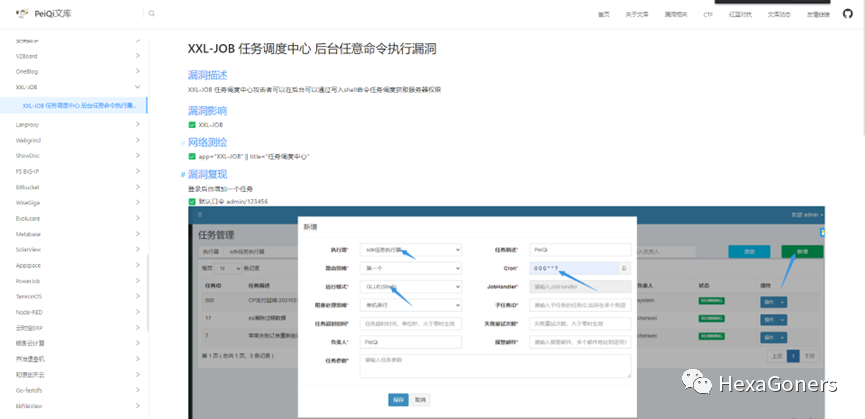Open the 红蓝对抗 nav item

coord(740,14)
